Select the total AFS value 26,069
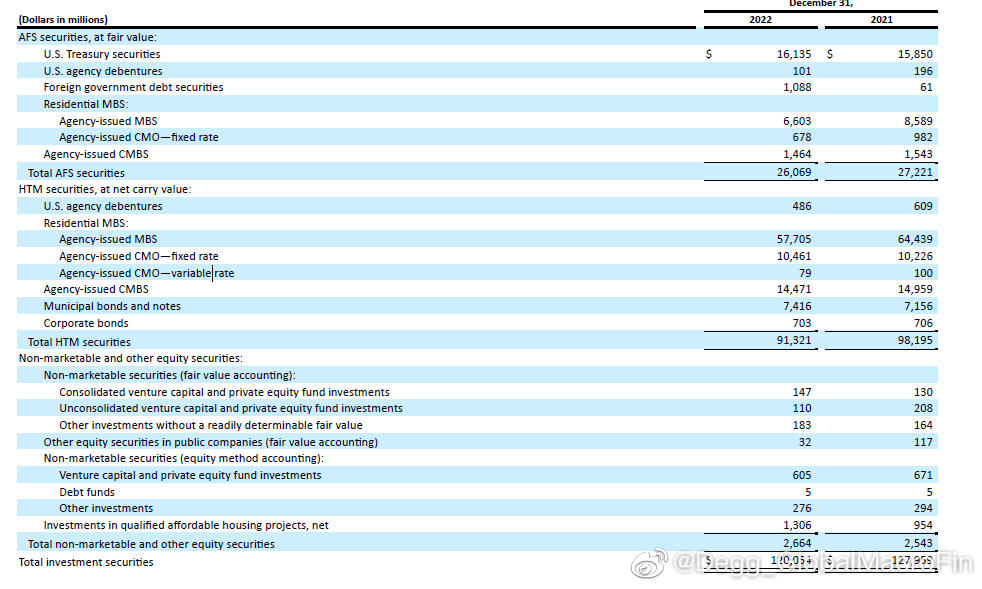 point(793,172)
